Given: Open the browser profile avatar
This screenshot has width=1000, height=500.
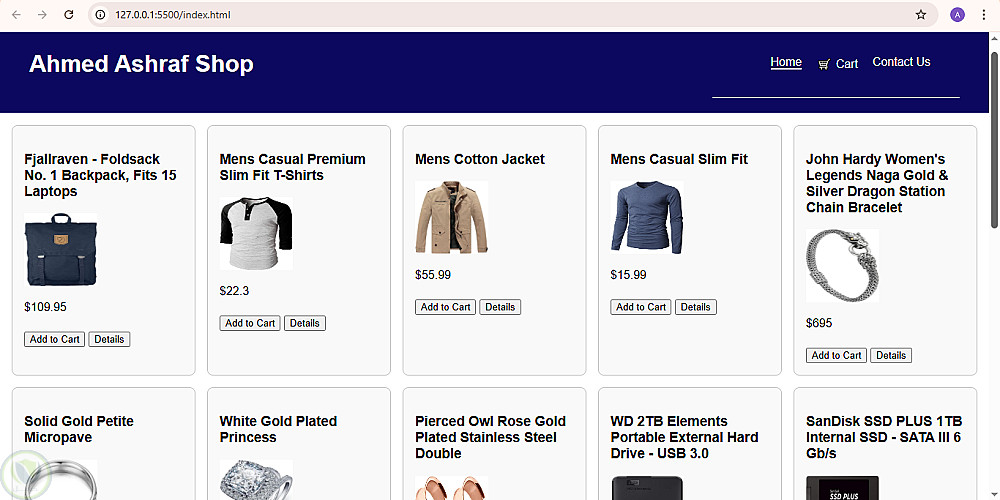Looking at the screenshot, I should pyautogui.click(x=957, y=15).
